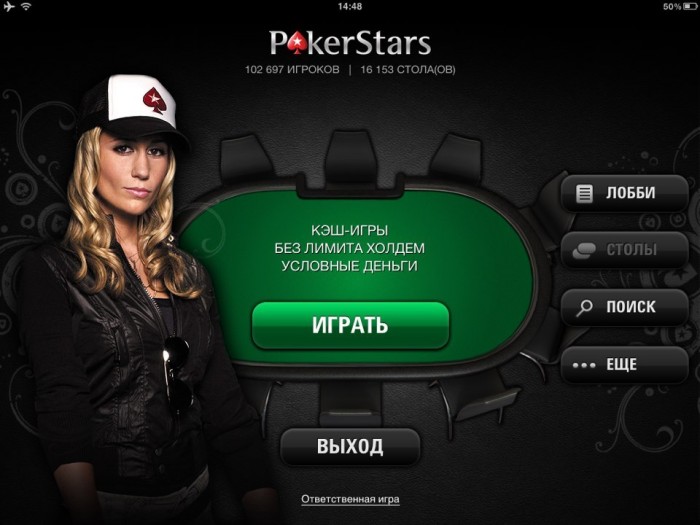Screen dimensions: 700x525
Task: Open the Ответственная игра link
Action: (350, 499)
